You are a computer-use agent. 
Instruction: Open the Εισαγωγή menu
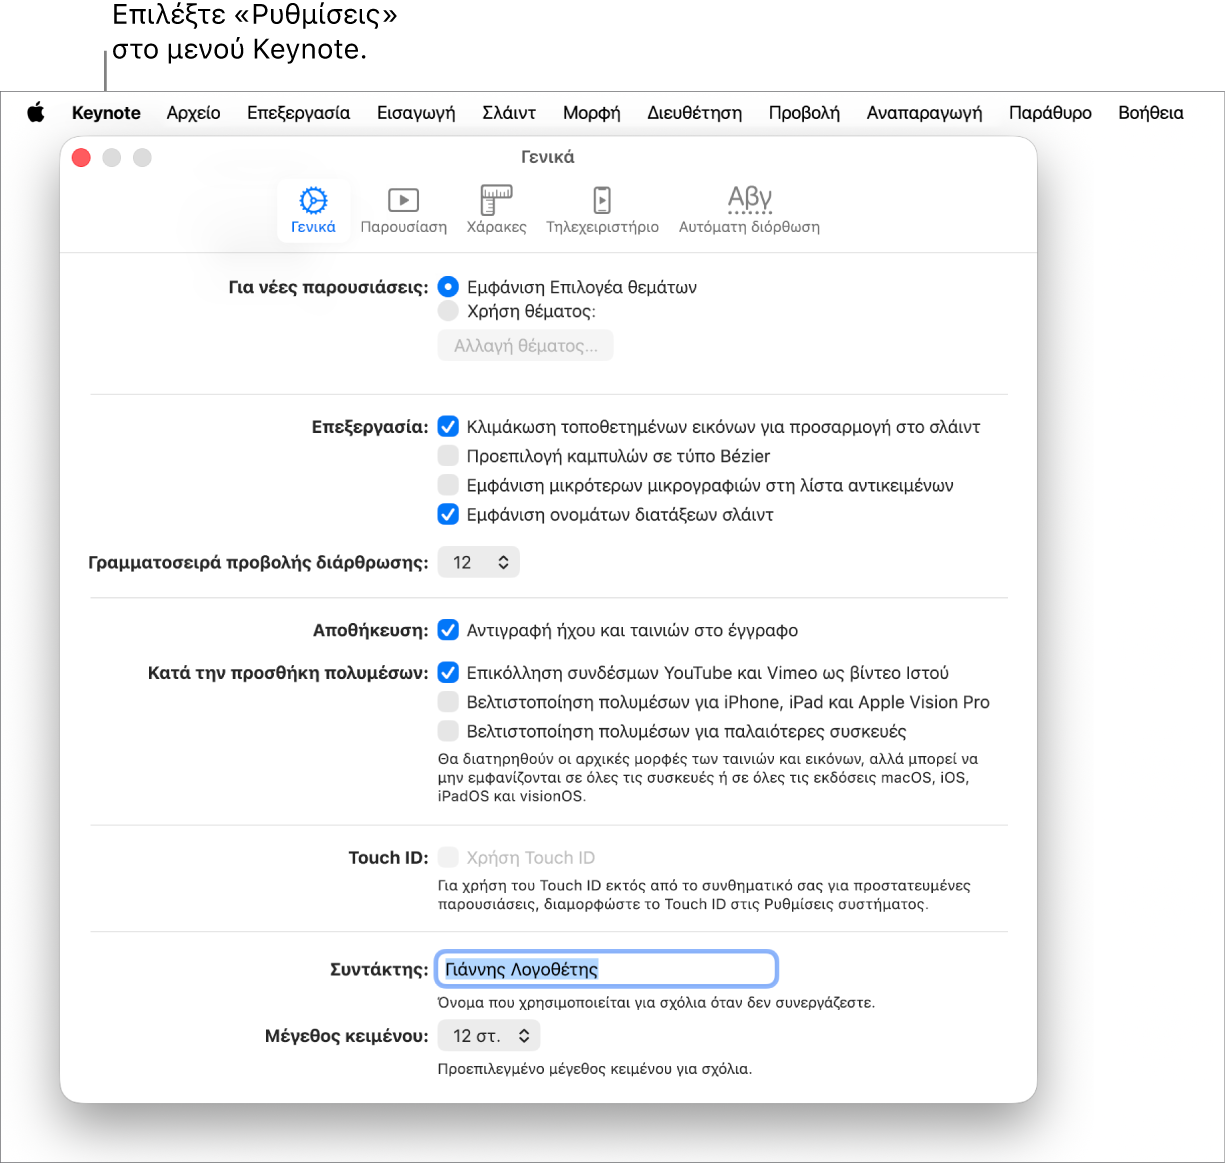[416, 113]
